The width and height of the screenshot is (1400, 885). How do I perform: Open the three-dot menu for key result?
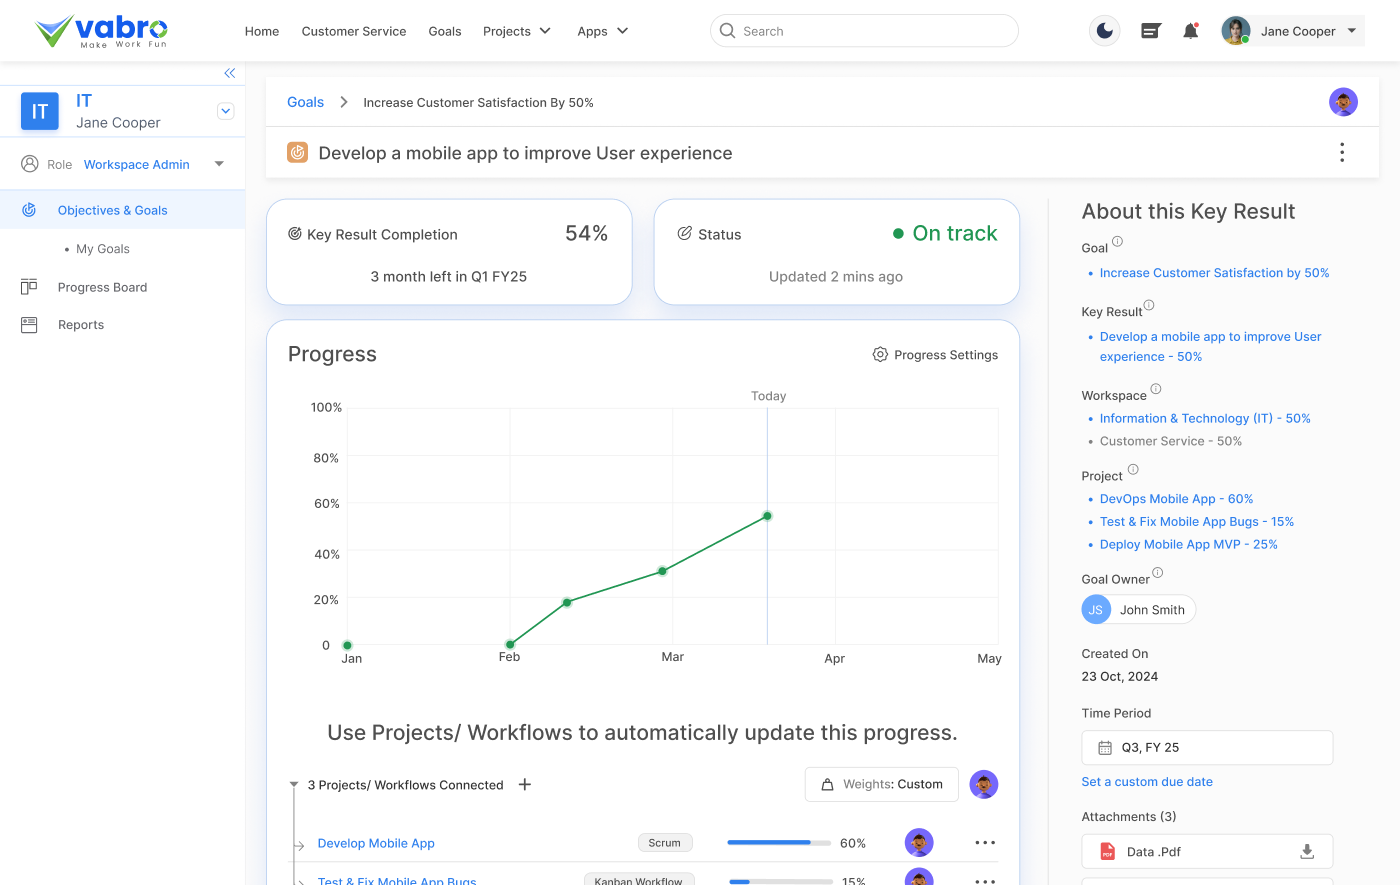point(1341,152)
